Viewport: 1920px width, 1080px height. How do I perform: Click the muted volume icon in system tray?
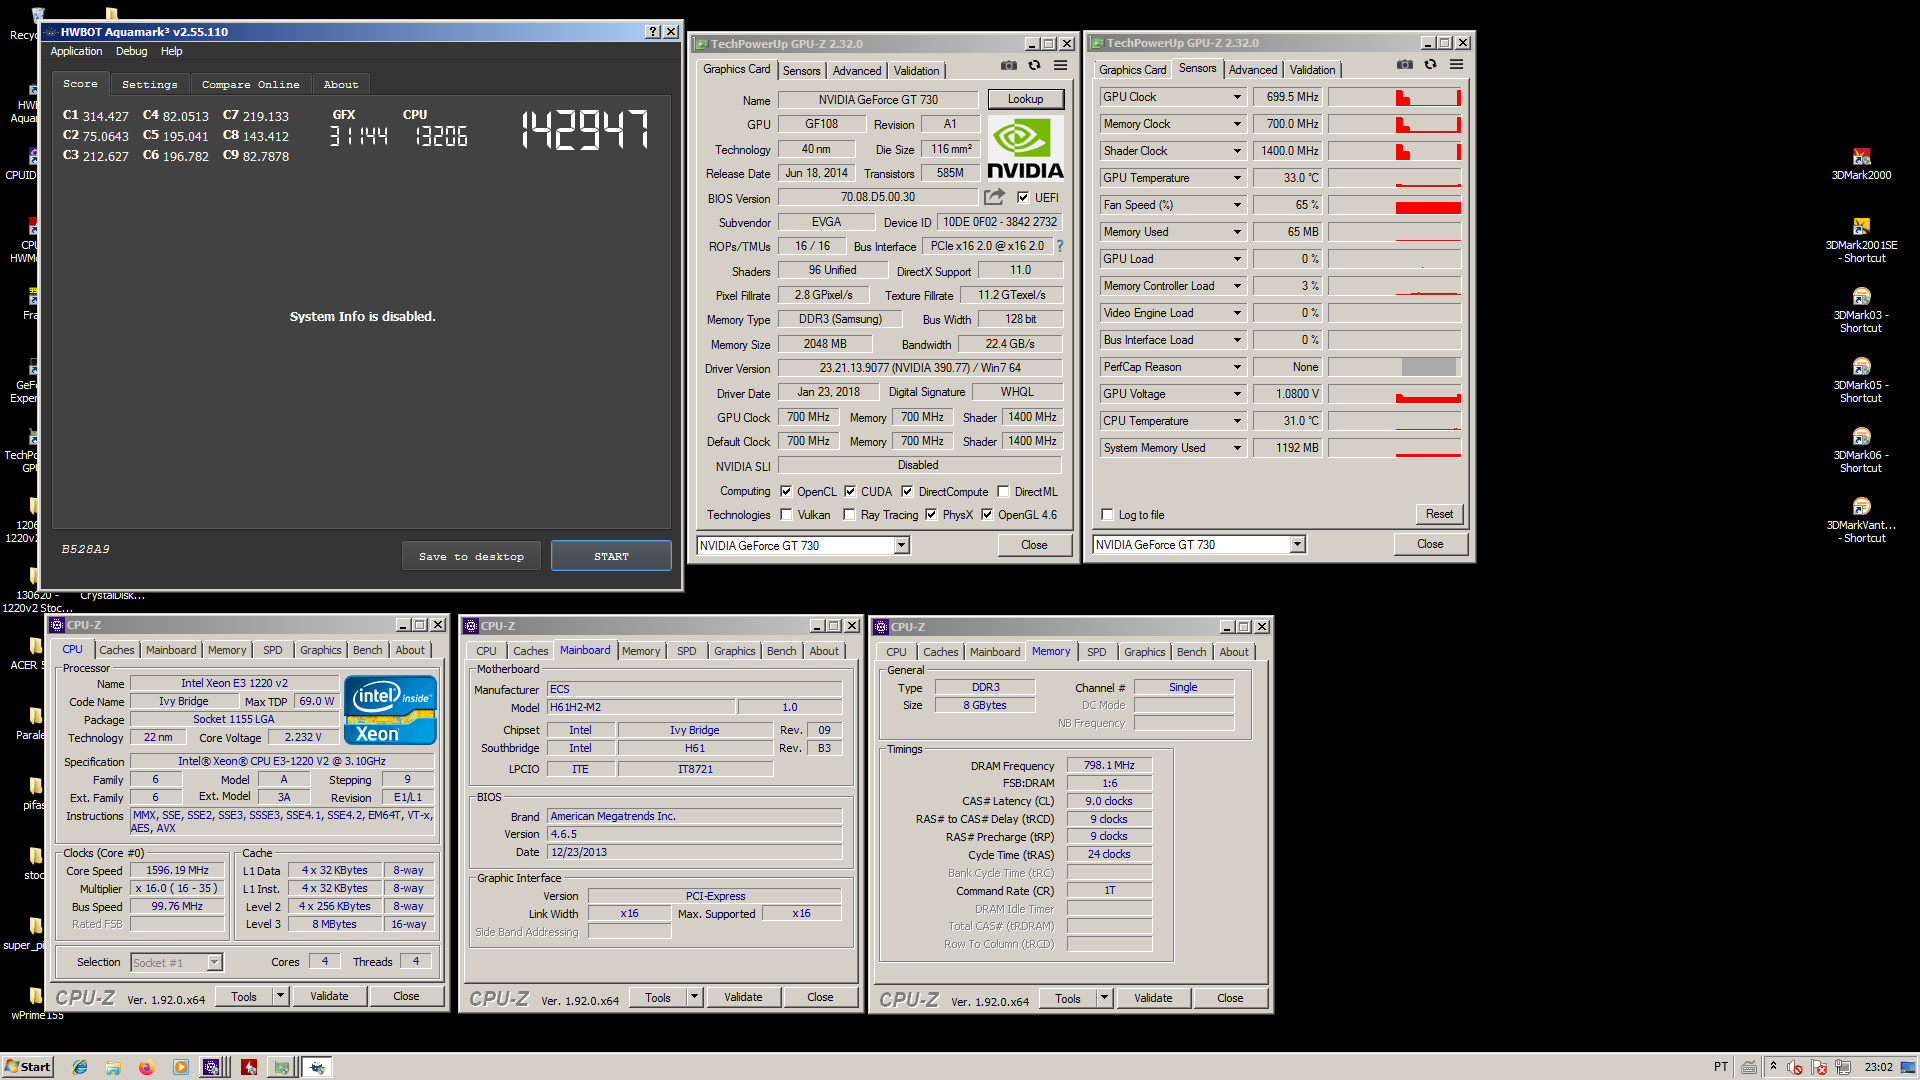(1795, 1067)
